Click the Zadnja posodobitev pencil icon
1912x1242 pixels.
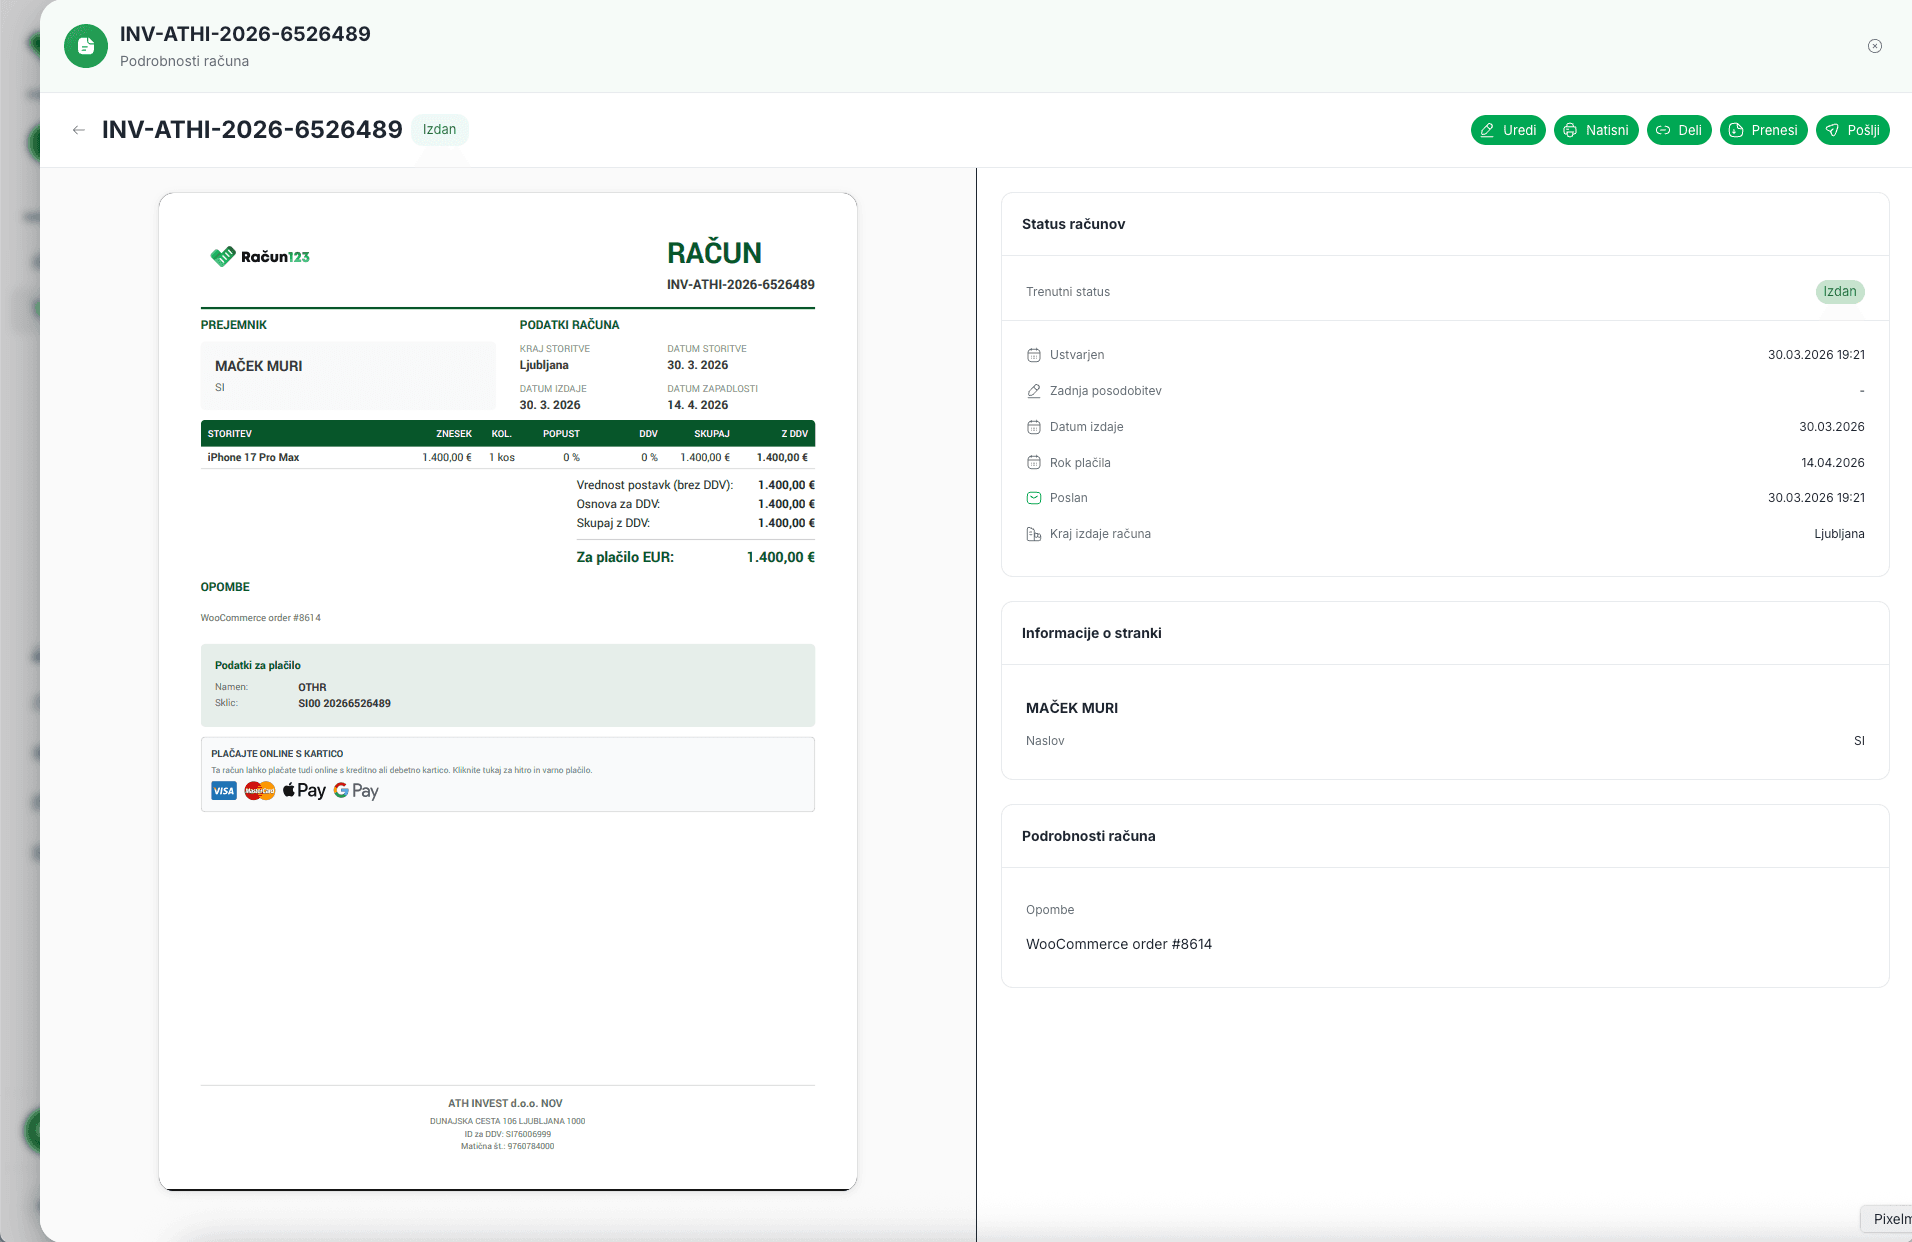pos(1034,391)
